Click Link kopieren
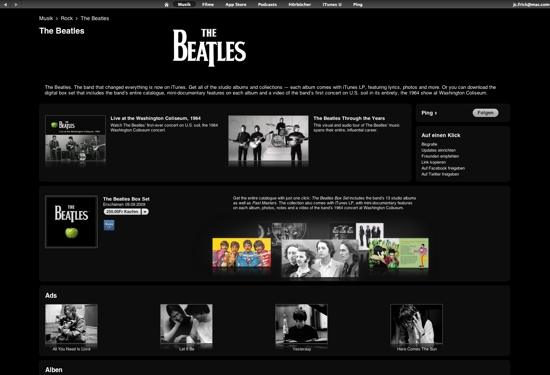550x375 pixels. pyautogui.click(x=434, y=162)
